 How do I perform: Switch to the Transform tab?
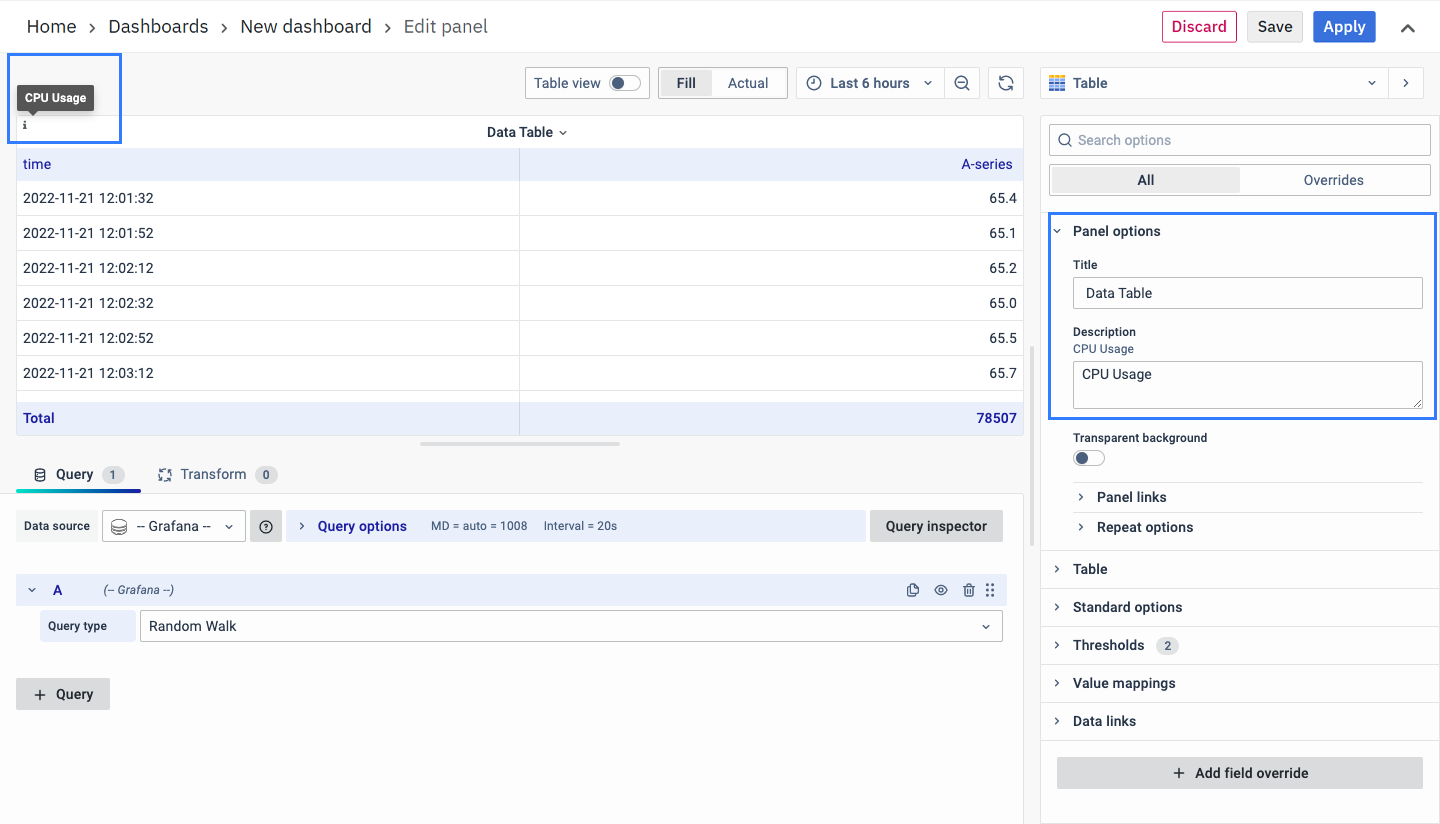215,474
